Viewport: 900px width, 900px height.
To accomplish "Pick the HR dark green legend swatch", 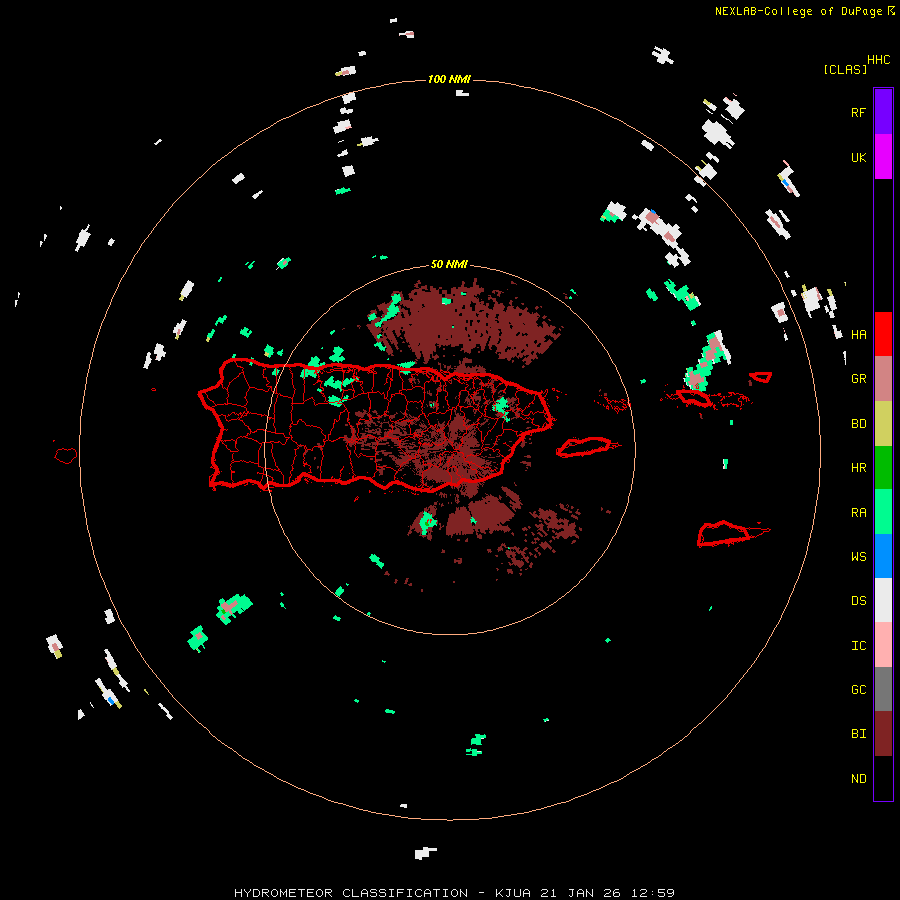I will click(x=883, y=468).
